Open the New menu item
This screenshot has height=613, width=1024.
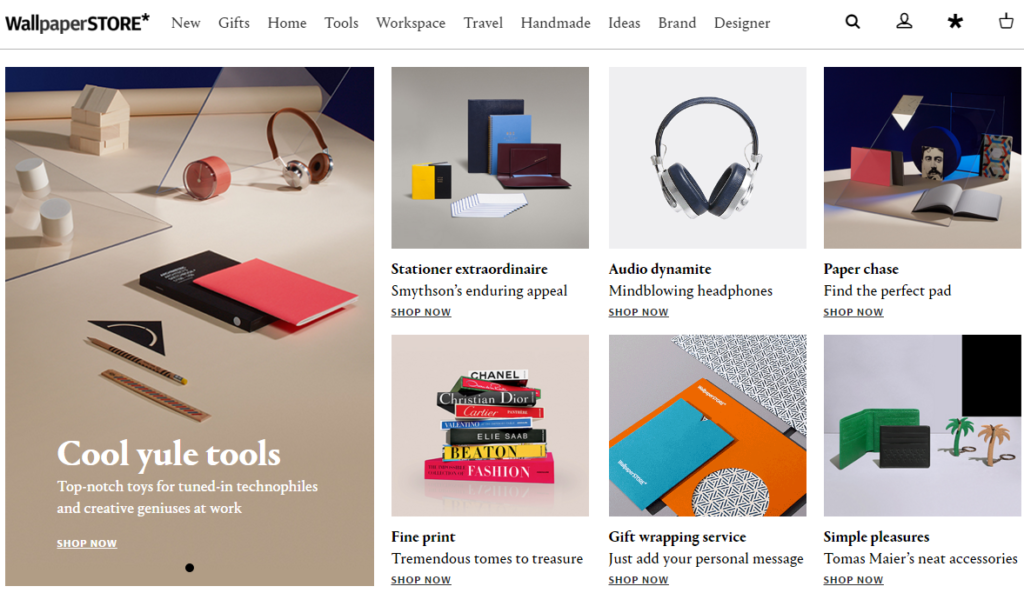pyautogui.click(x=185, y=23)
